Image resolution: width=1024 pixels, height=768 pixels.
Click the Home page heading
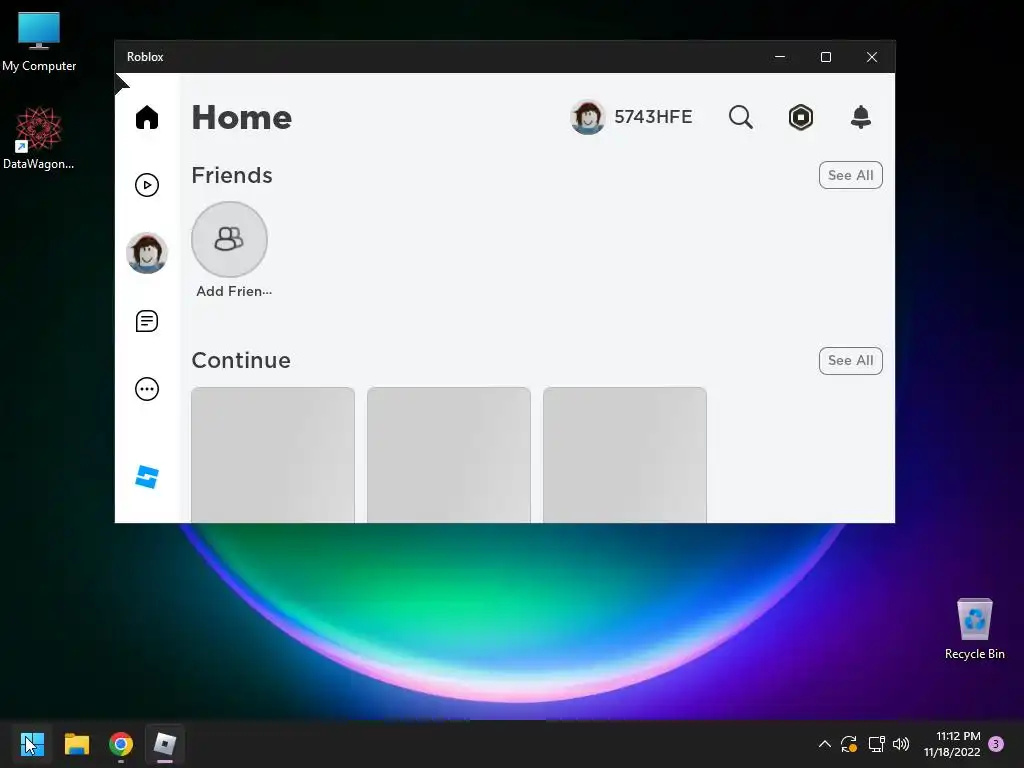242,118
